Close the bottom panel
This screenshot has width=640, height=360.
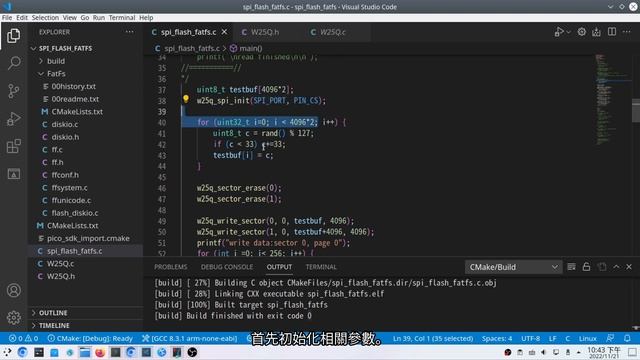click(629, 267)
